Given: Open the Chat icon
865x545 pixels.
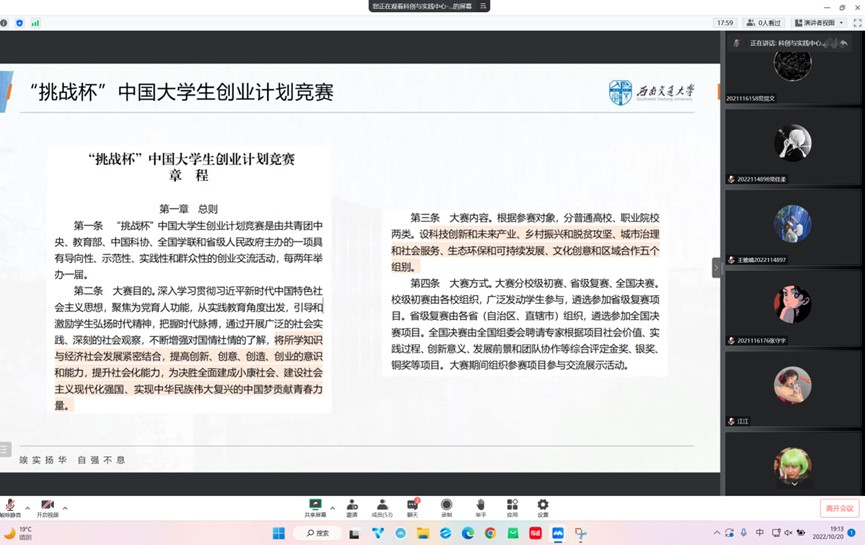Looking at the screenshot, I should (x=412, y=507).
